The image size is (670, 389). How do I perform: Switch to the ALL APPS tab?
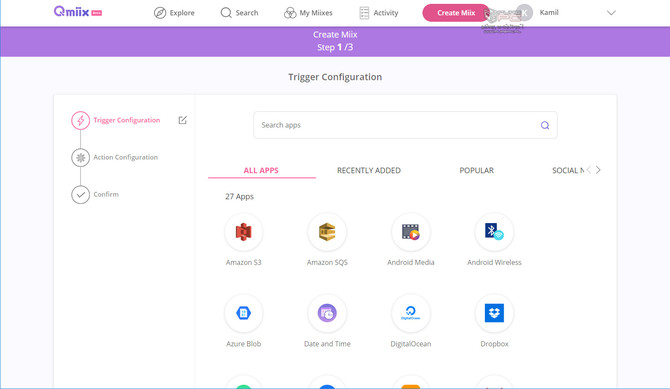[x=262, y=170]
